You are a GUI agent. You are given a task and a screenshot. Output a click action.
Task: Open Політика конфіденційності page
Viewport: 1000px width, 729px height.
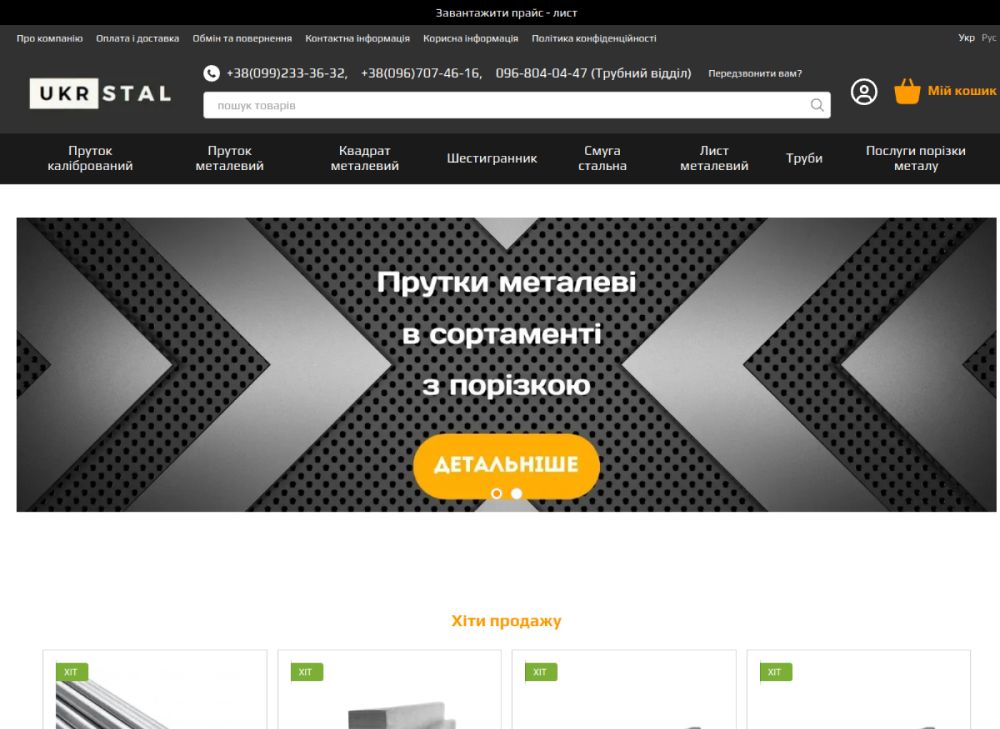pos(594,38)
